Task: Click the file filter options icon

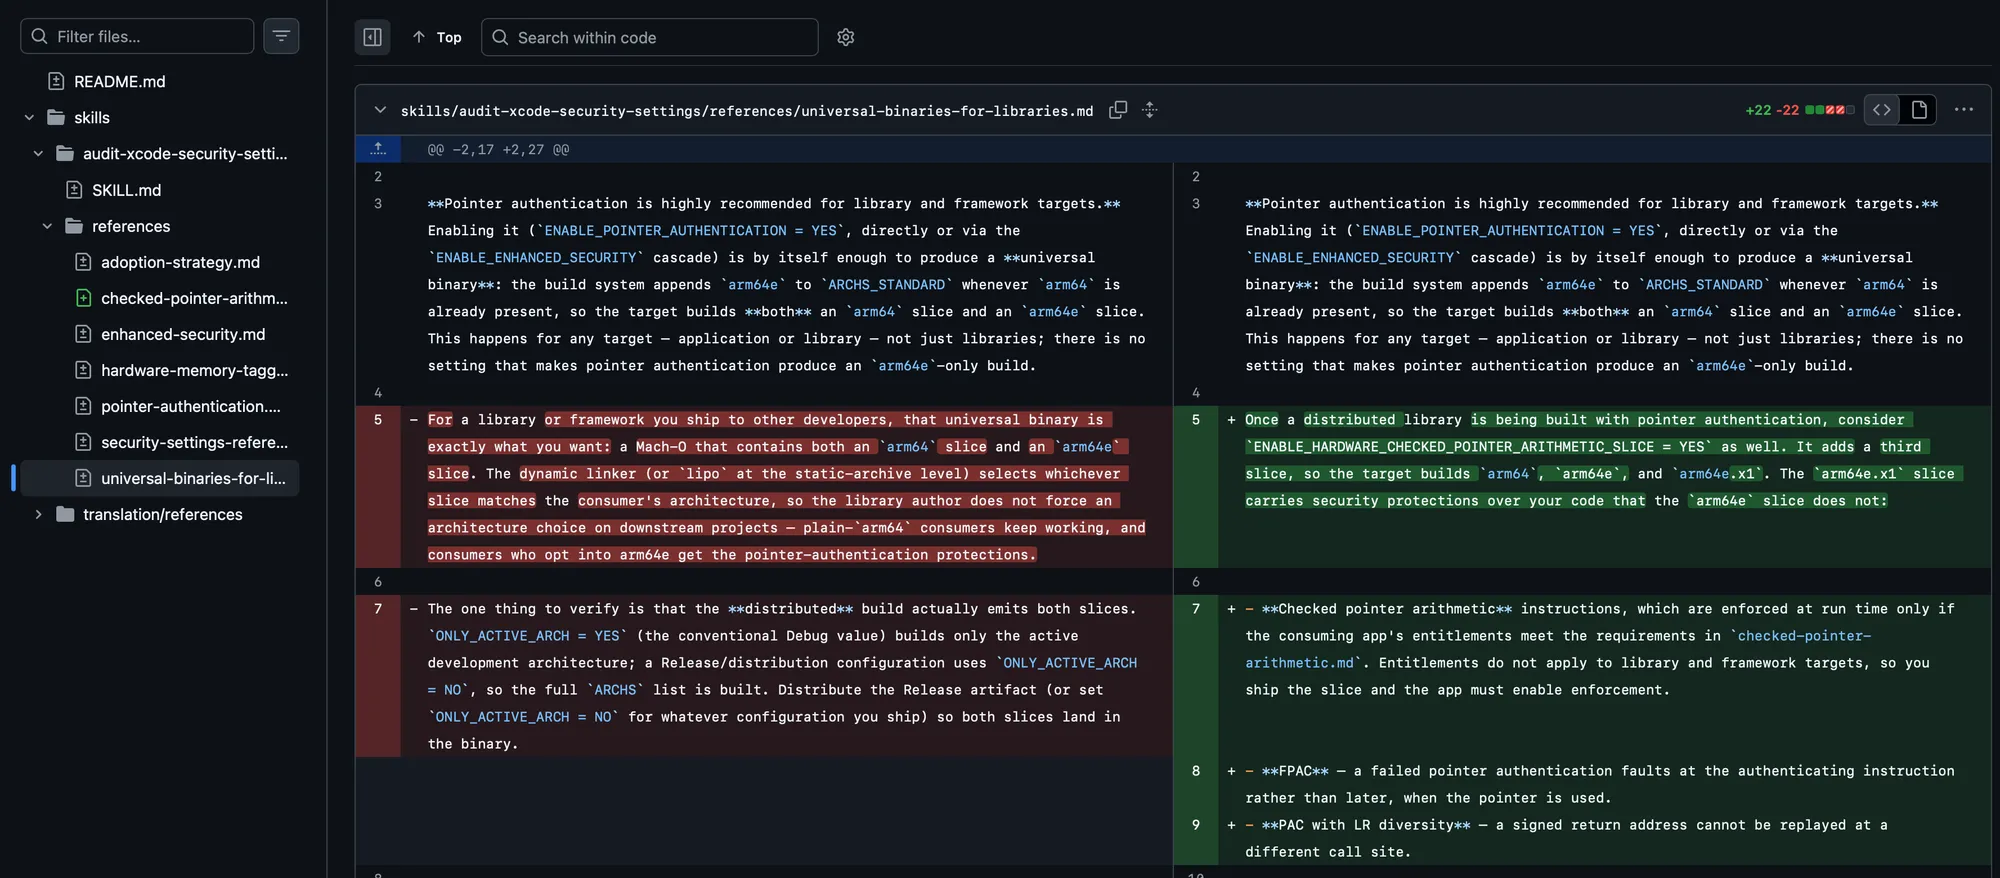Action: tap(281, 36)
